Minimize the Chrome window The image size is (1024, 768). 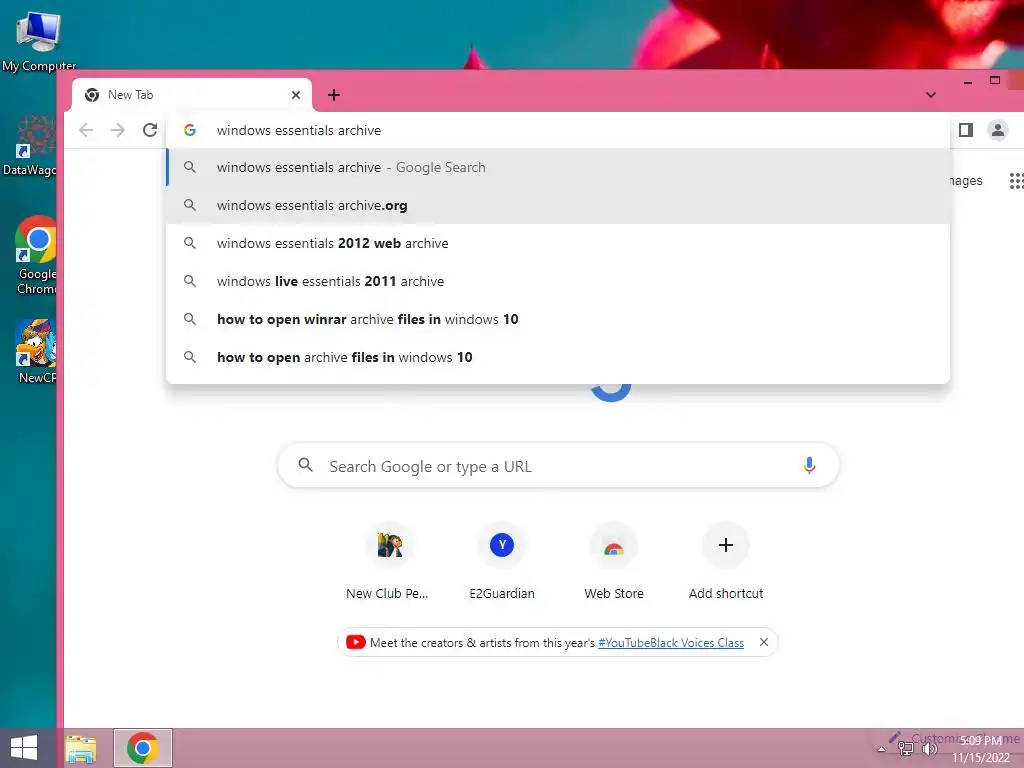[968, 82]
